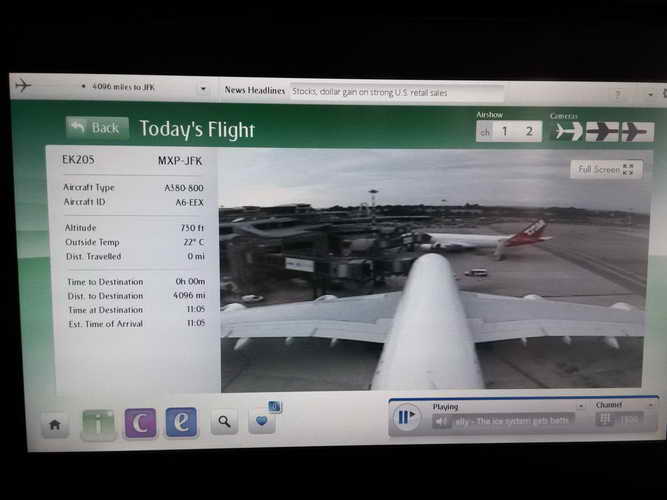Image resolution: width=667 pixels, height=500 pixels.
Task: Select the last dark airplane camera view
Action: [x=637, y=132]
